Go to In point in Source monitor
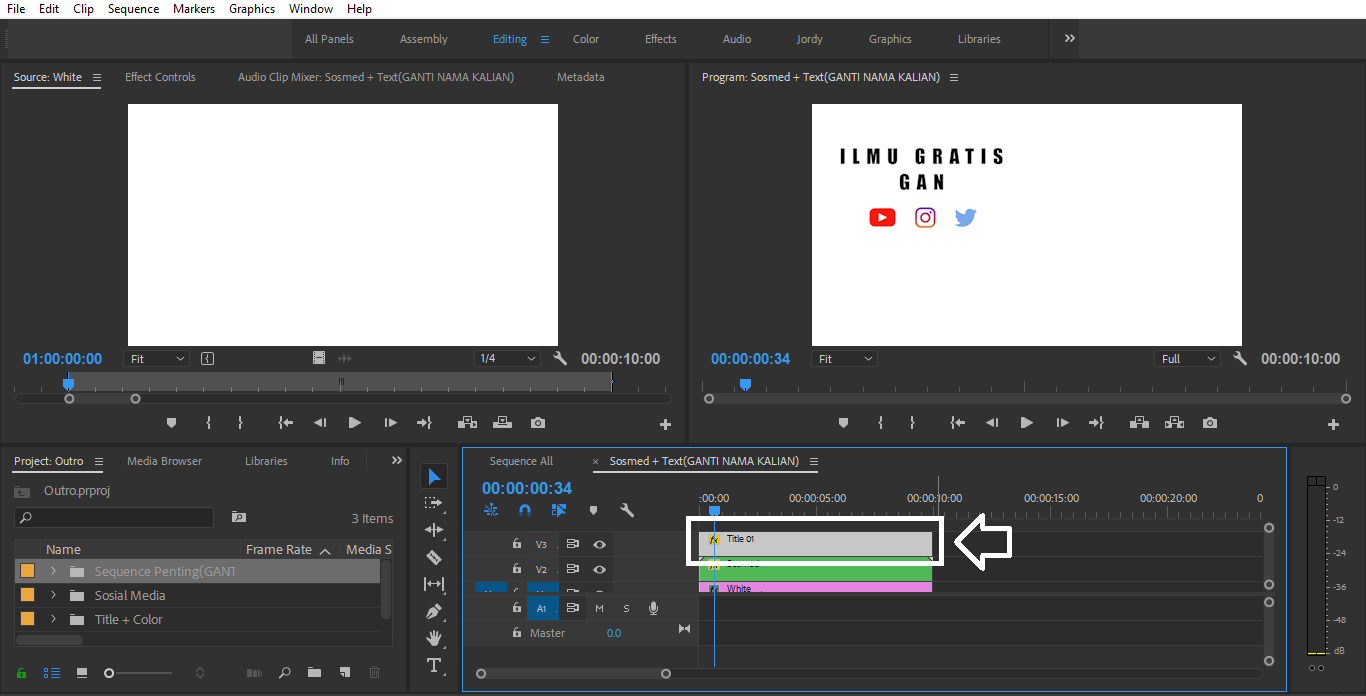The width and height of the screenshot is (1366, 696). [x=286, y=423]
